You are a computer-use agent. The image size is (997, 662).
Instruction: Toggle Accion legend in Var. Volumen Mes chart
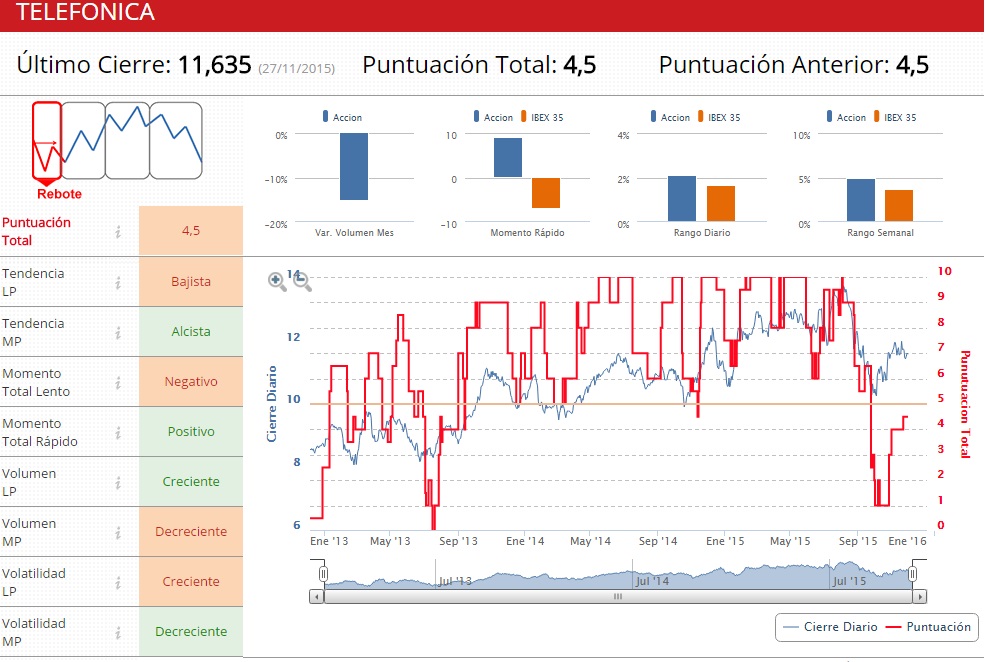tap(342, 117)
